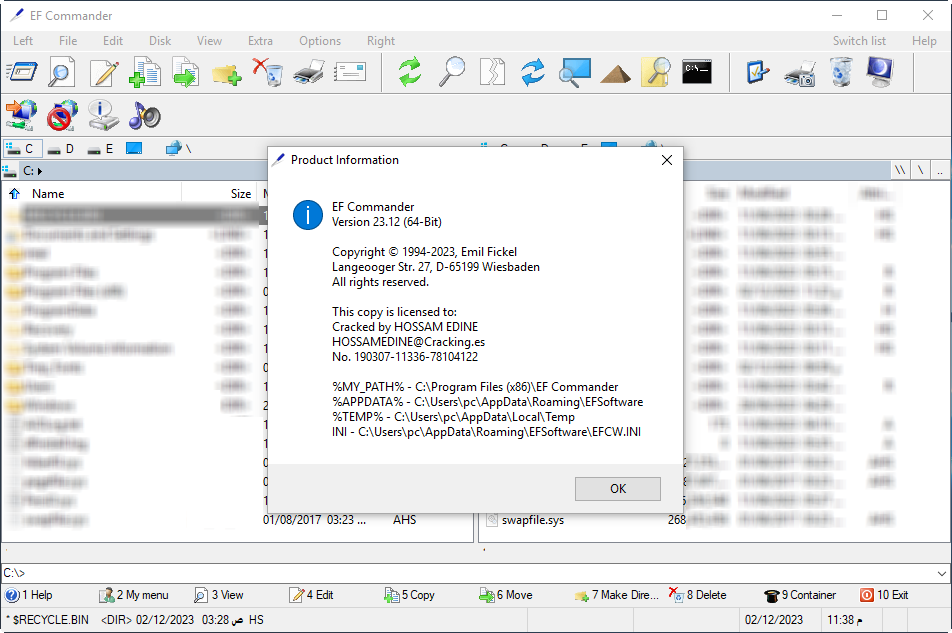Screen dimensions: 952x633
Task: Click the blue desktop monitor toolbar icon
Action: [x=880, y=72]
